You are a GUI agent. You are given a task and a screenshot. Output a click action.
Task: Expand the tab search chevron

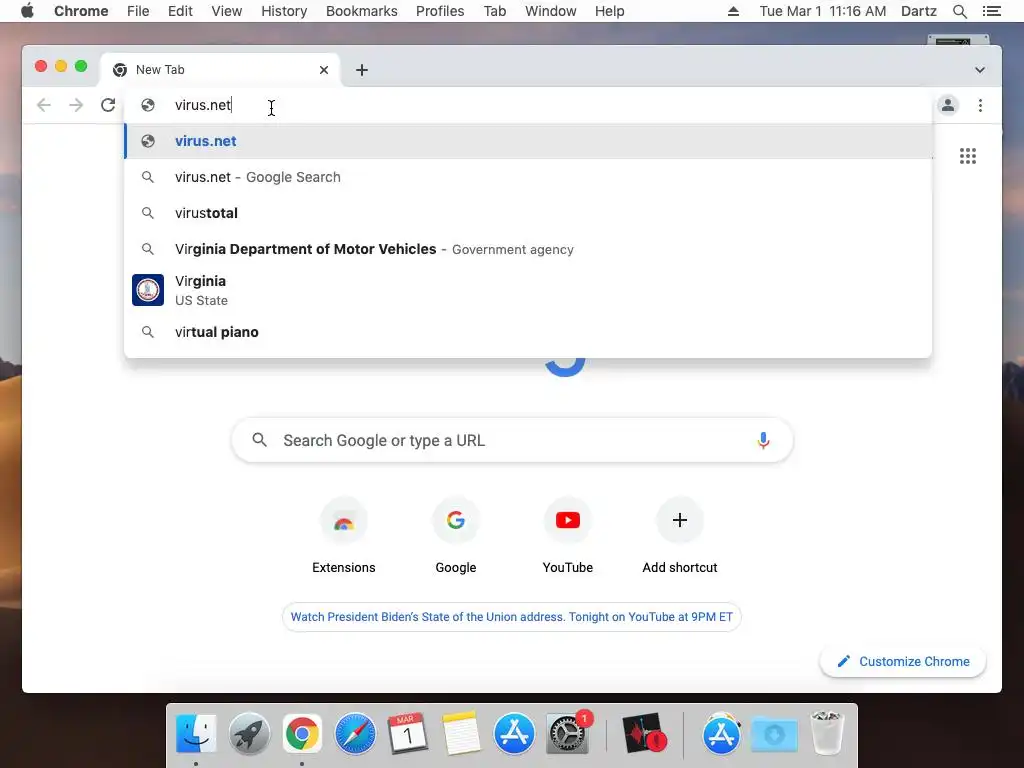pyautogui.click(x=980, y=70)
